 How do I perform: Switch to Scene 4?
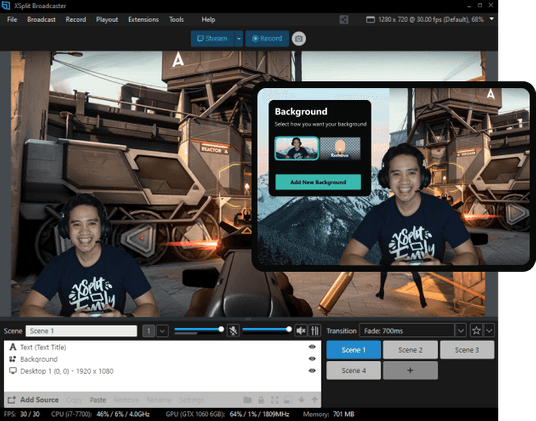pos(353,370)
